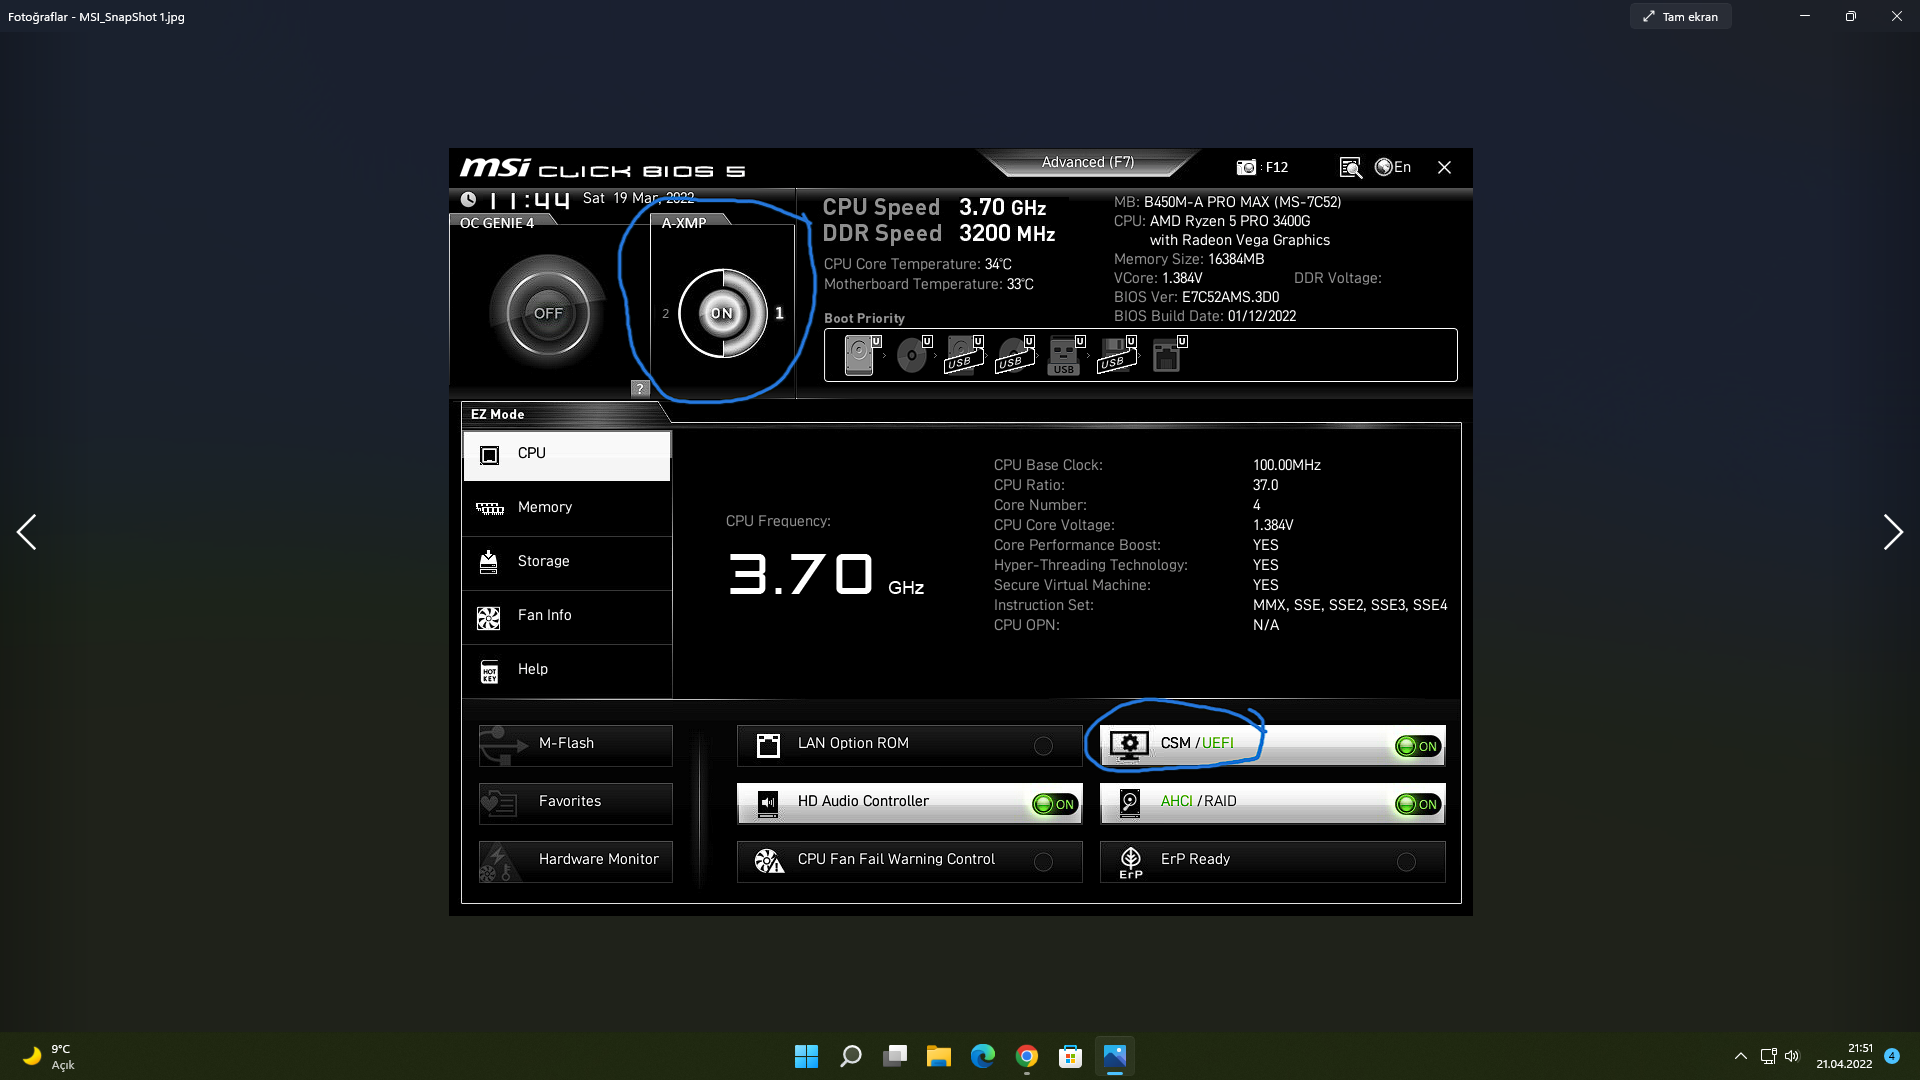Click the first hard disk boot priority icon

[x=859, y=355]
